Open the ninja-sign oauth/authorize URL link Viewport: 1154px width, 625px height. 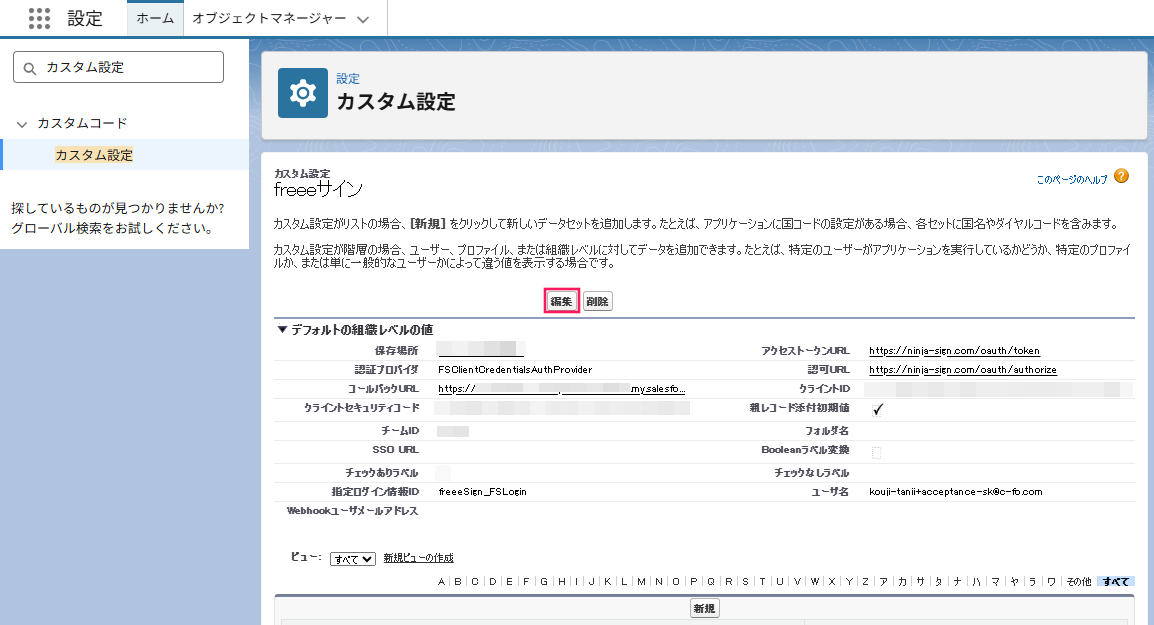963,370
